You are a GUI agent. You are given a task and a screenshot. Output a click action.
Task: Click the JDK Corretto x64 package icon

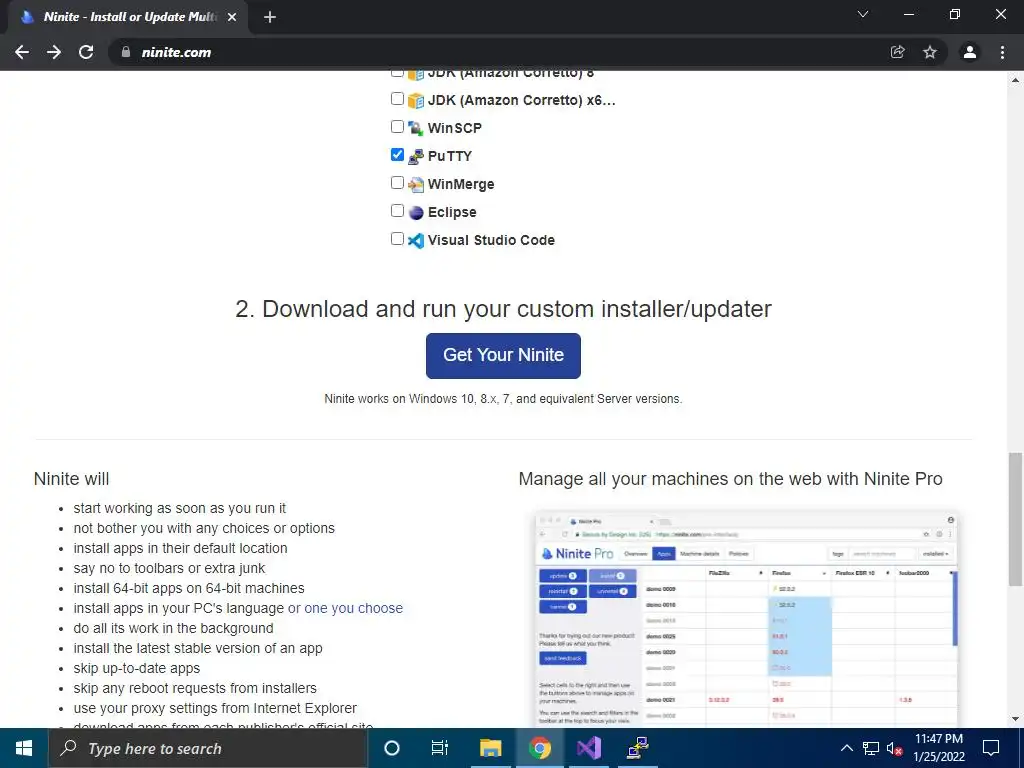click(416, 100)
